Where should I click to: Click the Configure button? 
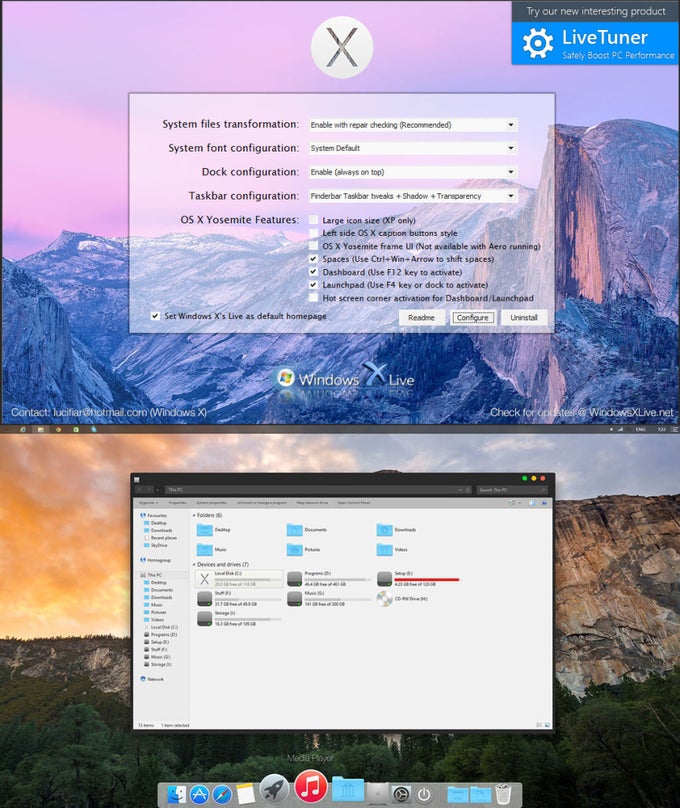click(472, 317)
